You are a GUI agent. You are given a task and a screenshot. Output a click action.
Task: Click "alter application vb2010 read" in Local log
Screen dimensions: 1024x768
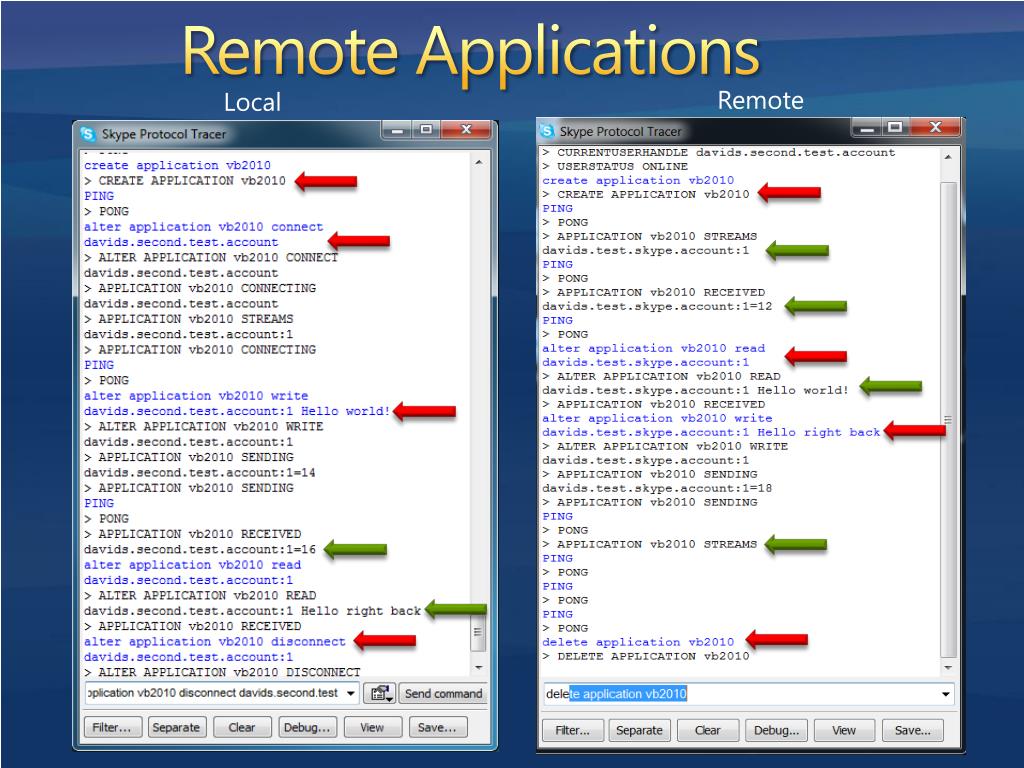coord(192,565)
